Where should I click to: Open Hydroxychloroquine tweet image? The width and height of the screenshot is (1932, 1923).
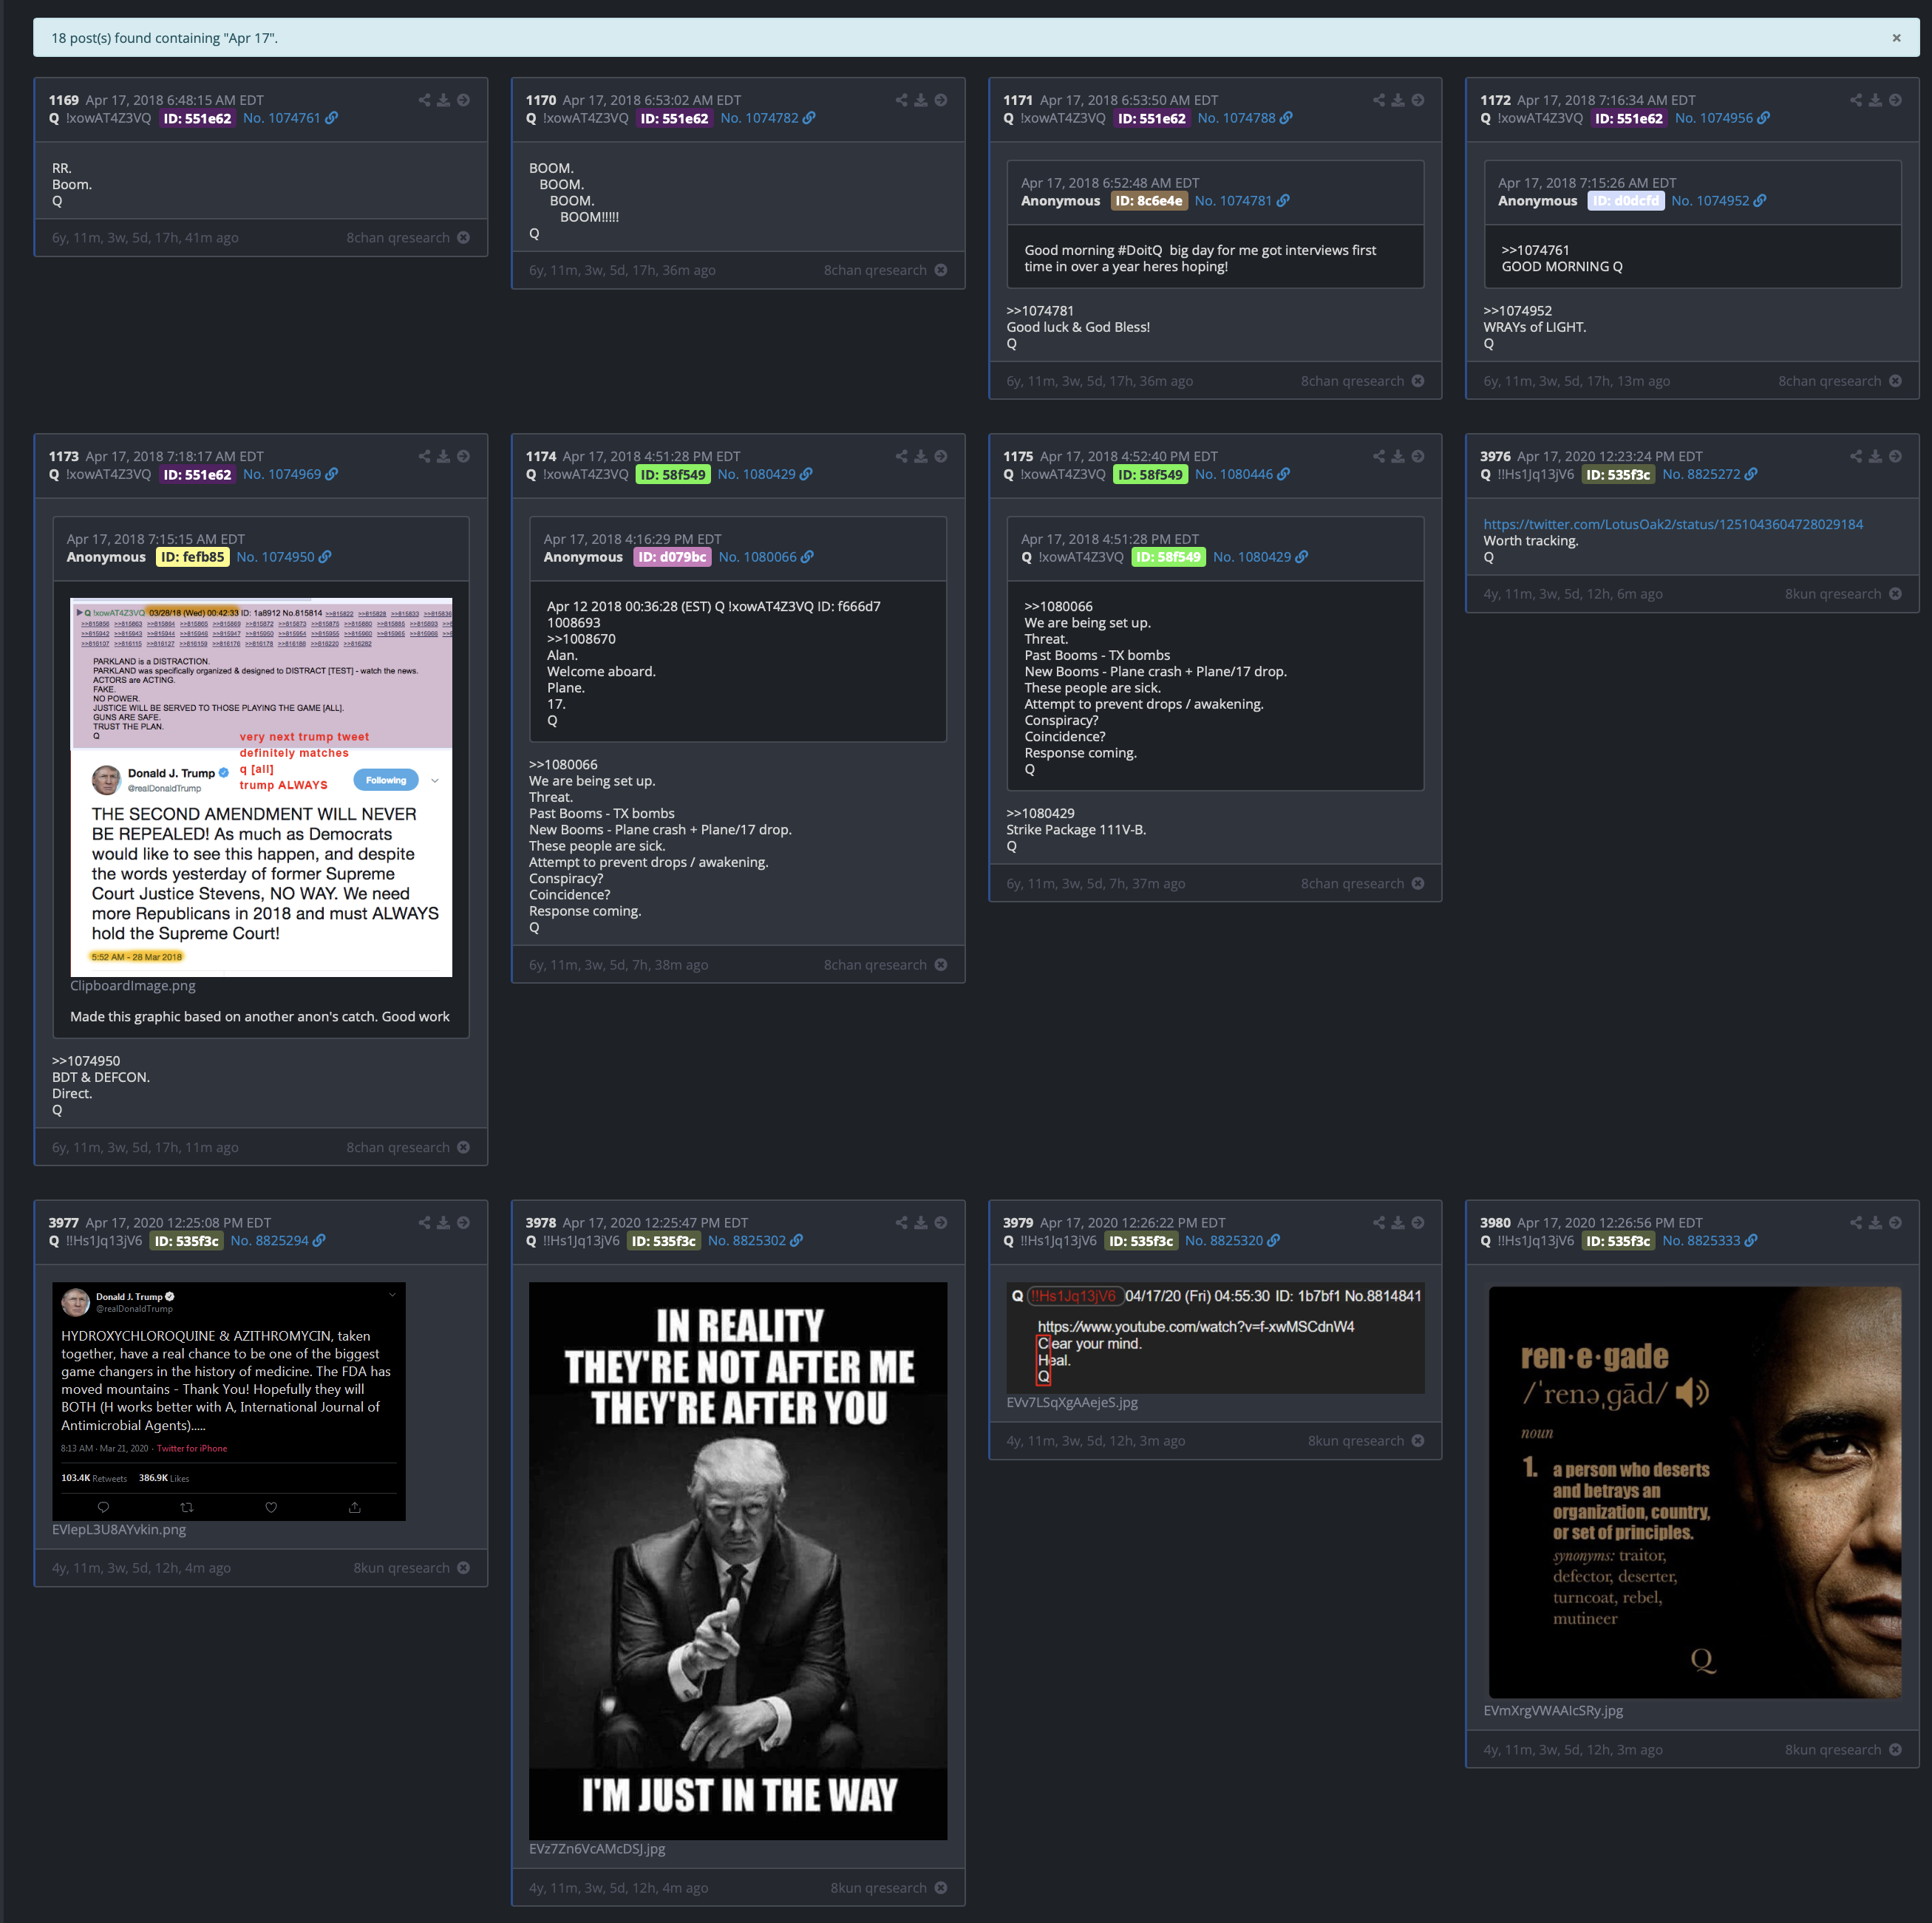(x=229, y=1401)
